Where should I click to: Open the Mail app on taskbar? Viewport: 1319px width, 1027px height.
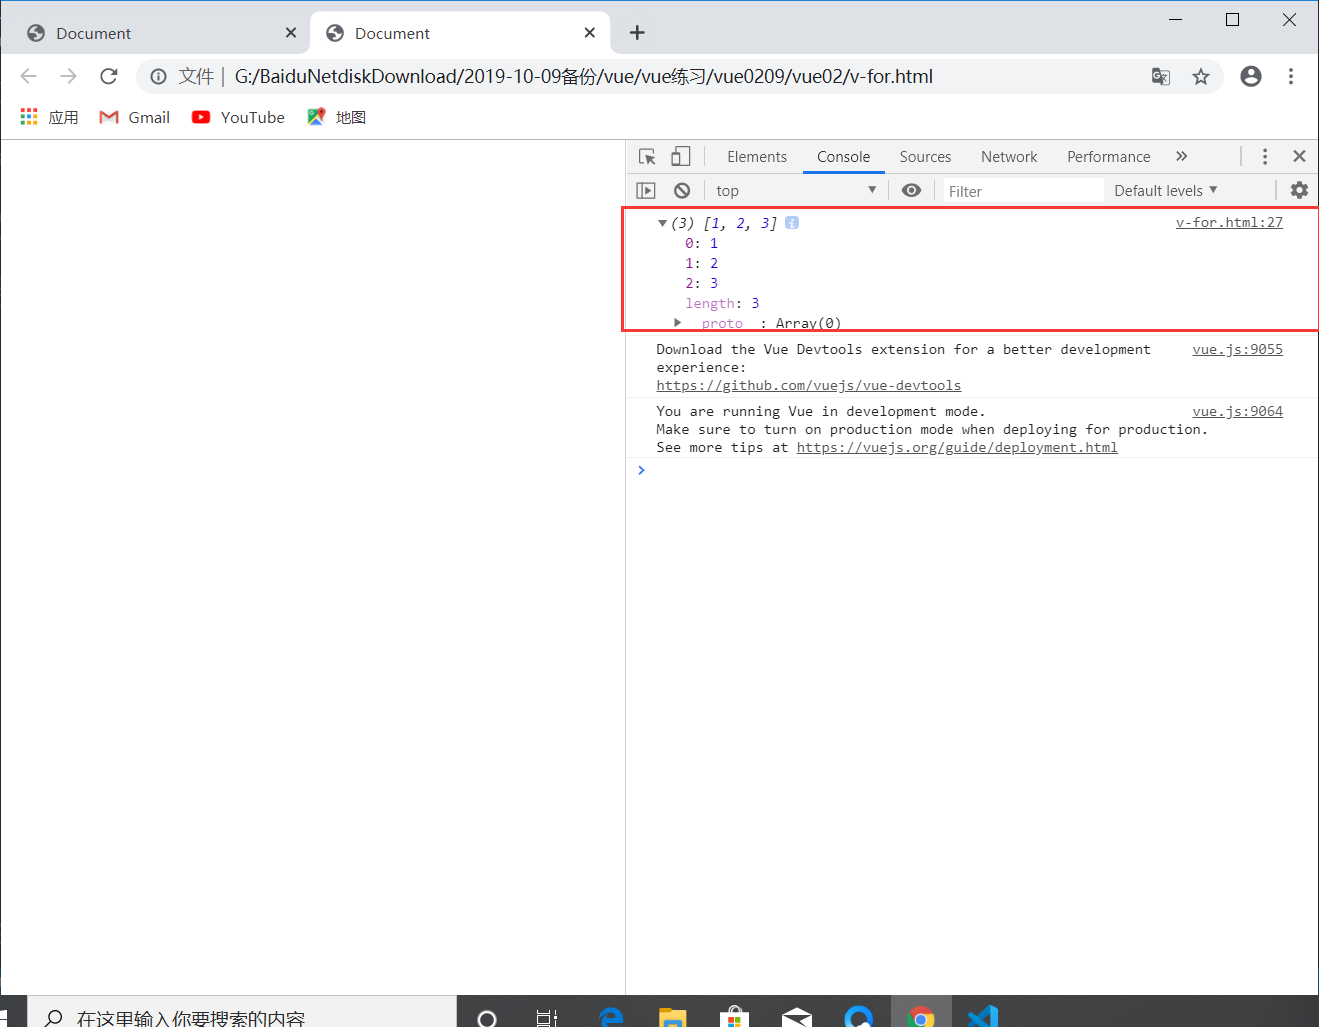797,1016
